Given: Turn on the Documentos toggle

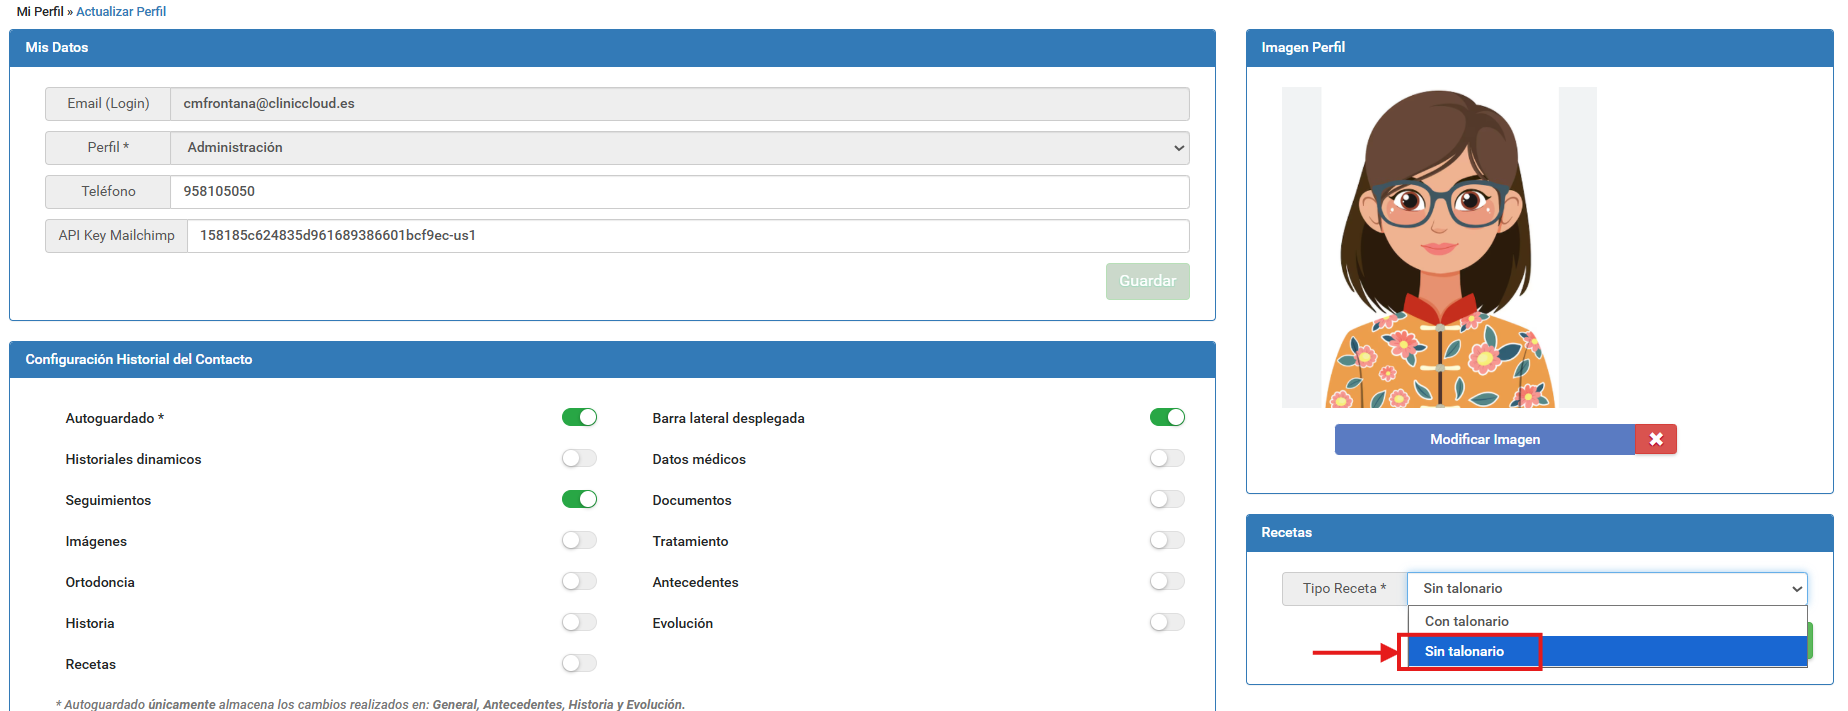Looking at the screenshot, I should coord(1167,499).
